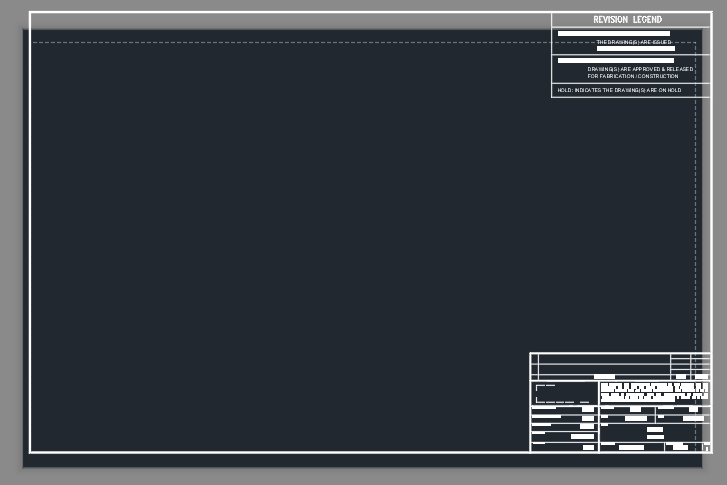Select the dashed printable-area line along top
This screenshot has height=485, width=727.
coord(300,42)
